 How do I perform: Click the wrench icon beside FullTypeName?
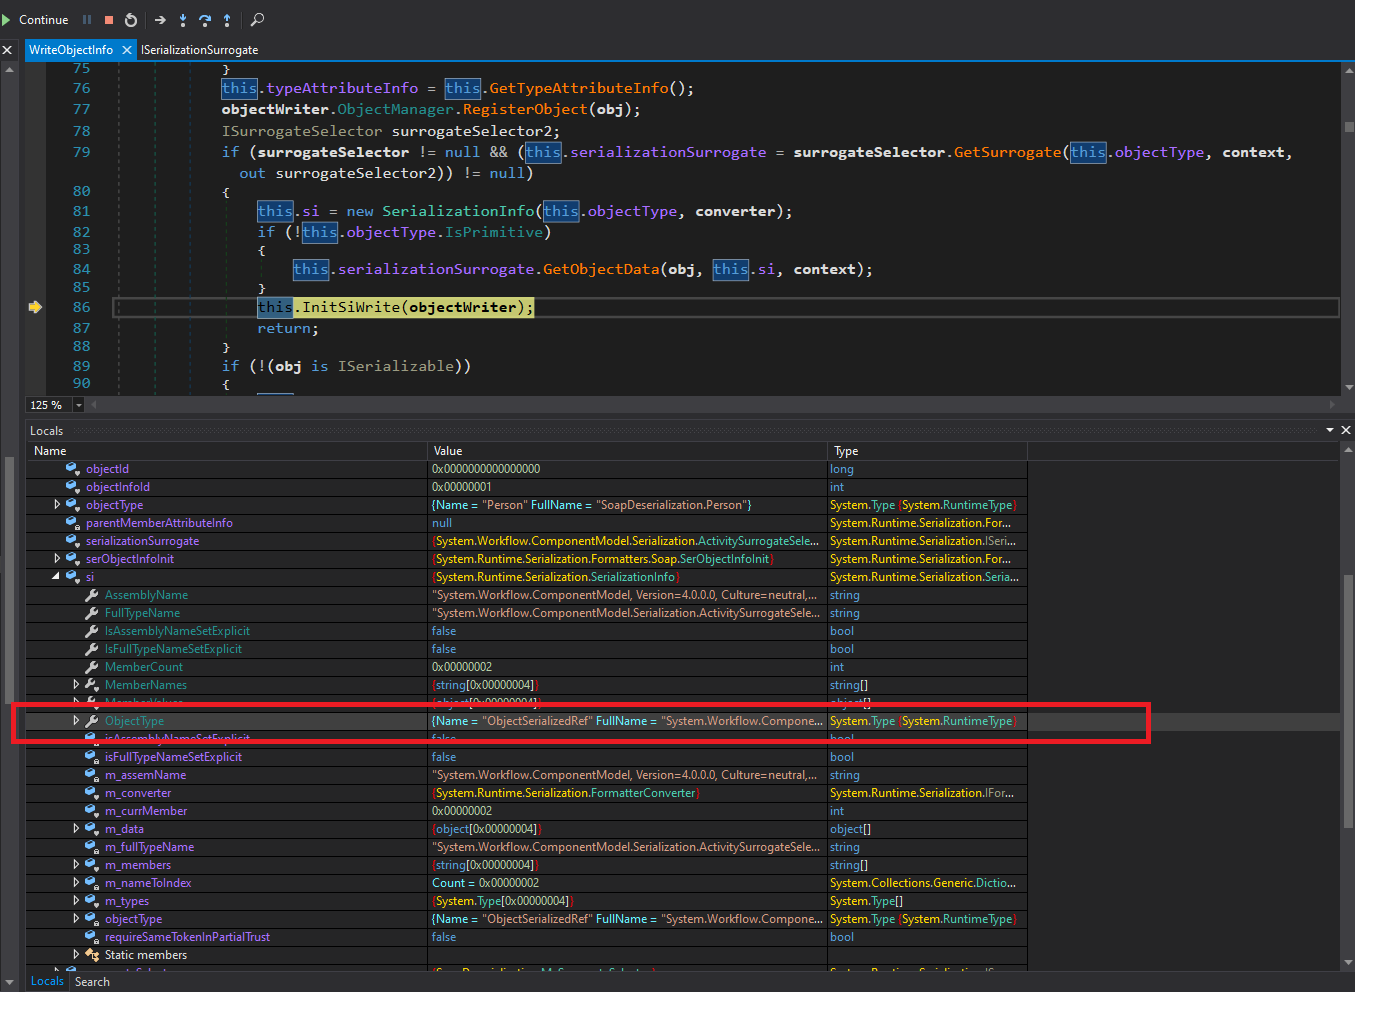(x=92, y=613)
